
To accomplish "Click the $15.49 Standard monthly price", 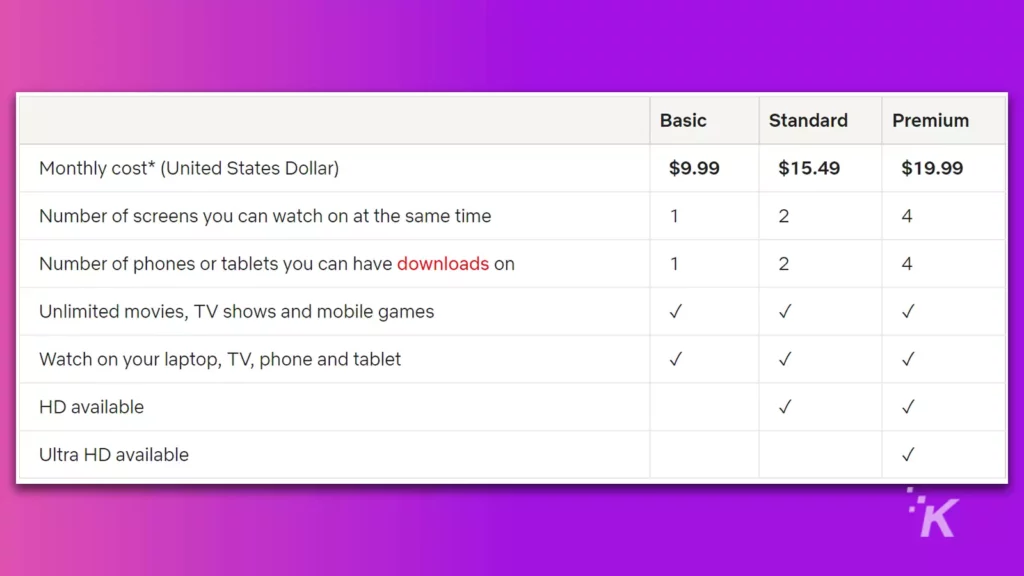I will [x=809, y=168].
